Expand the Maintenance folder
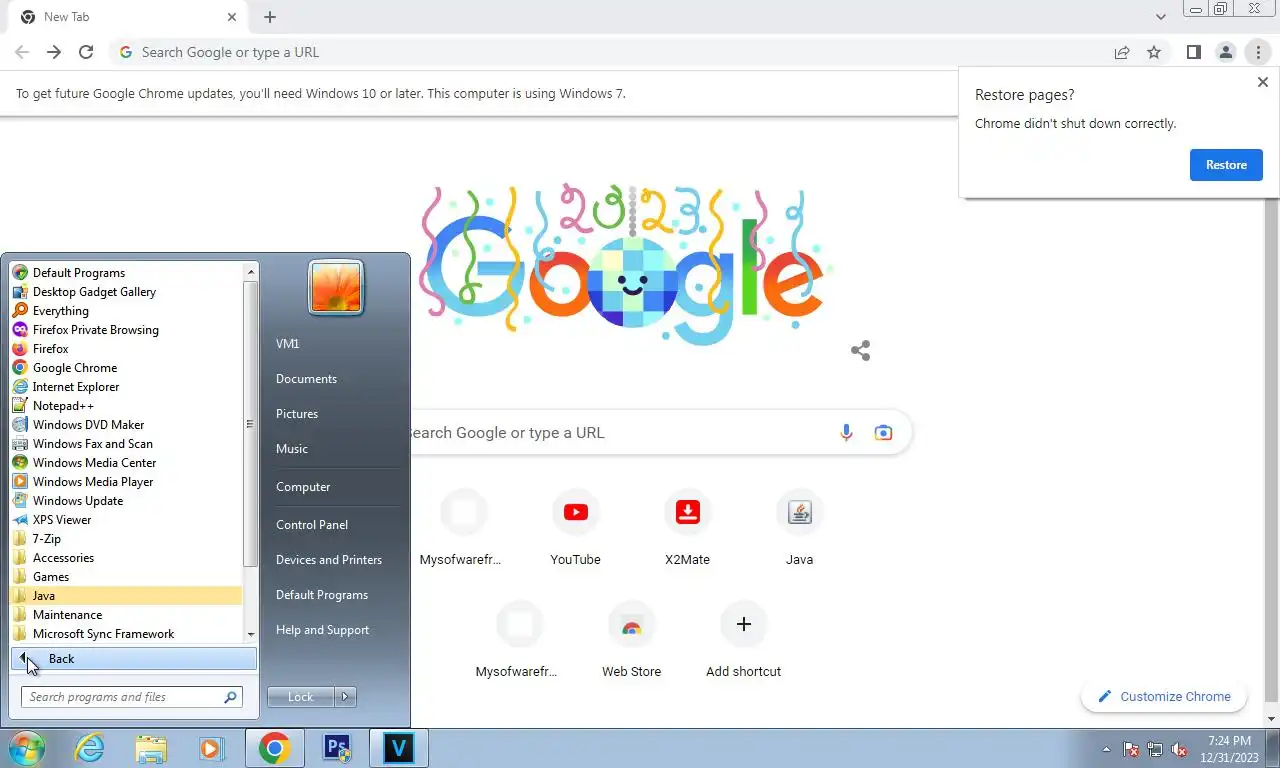The width and height of the screenshot is (1280, 768). (x=126, y=615)
